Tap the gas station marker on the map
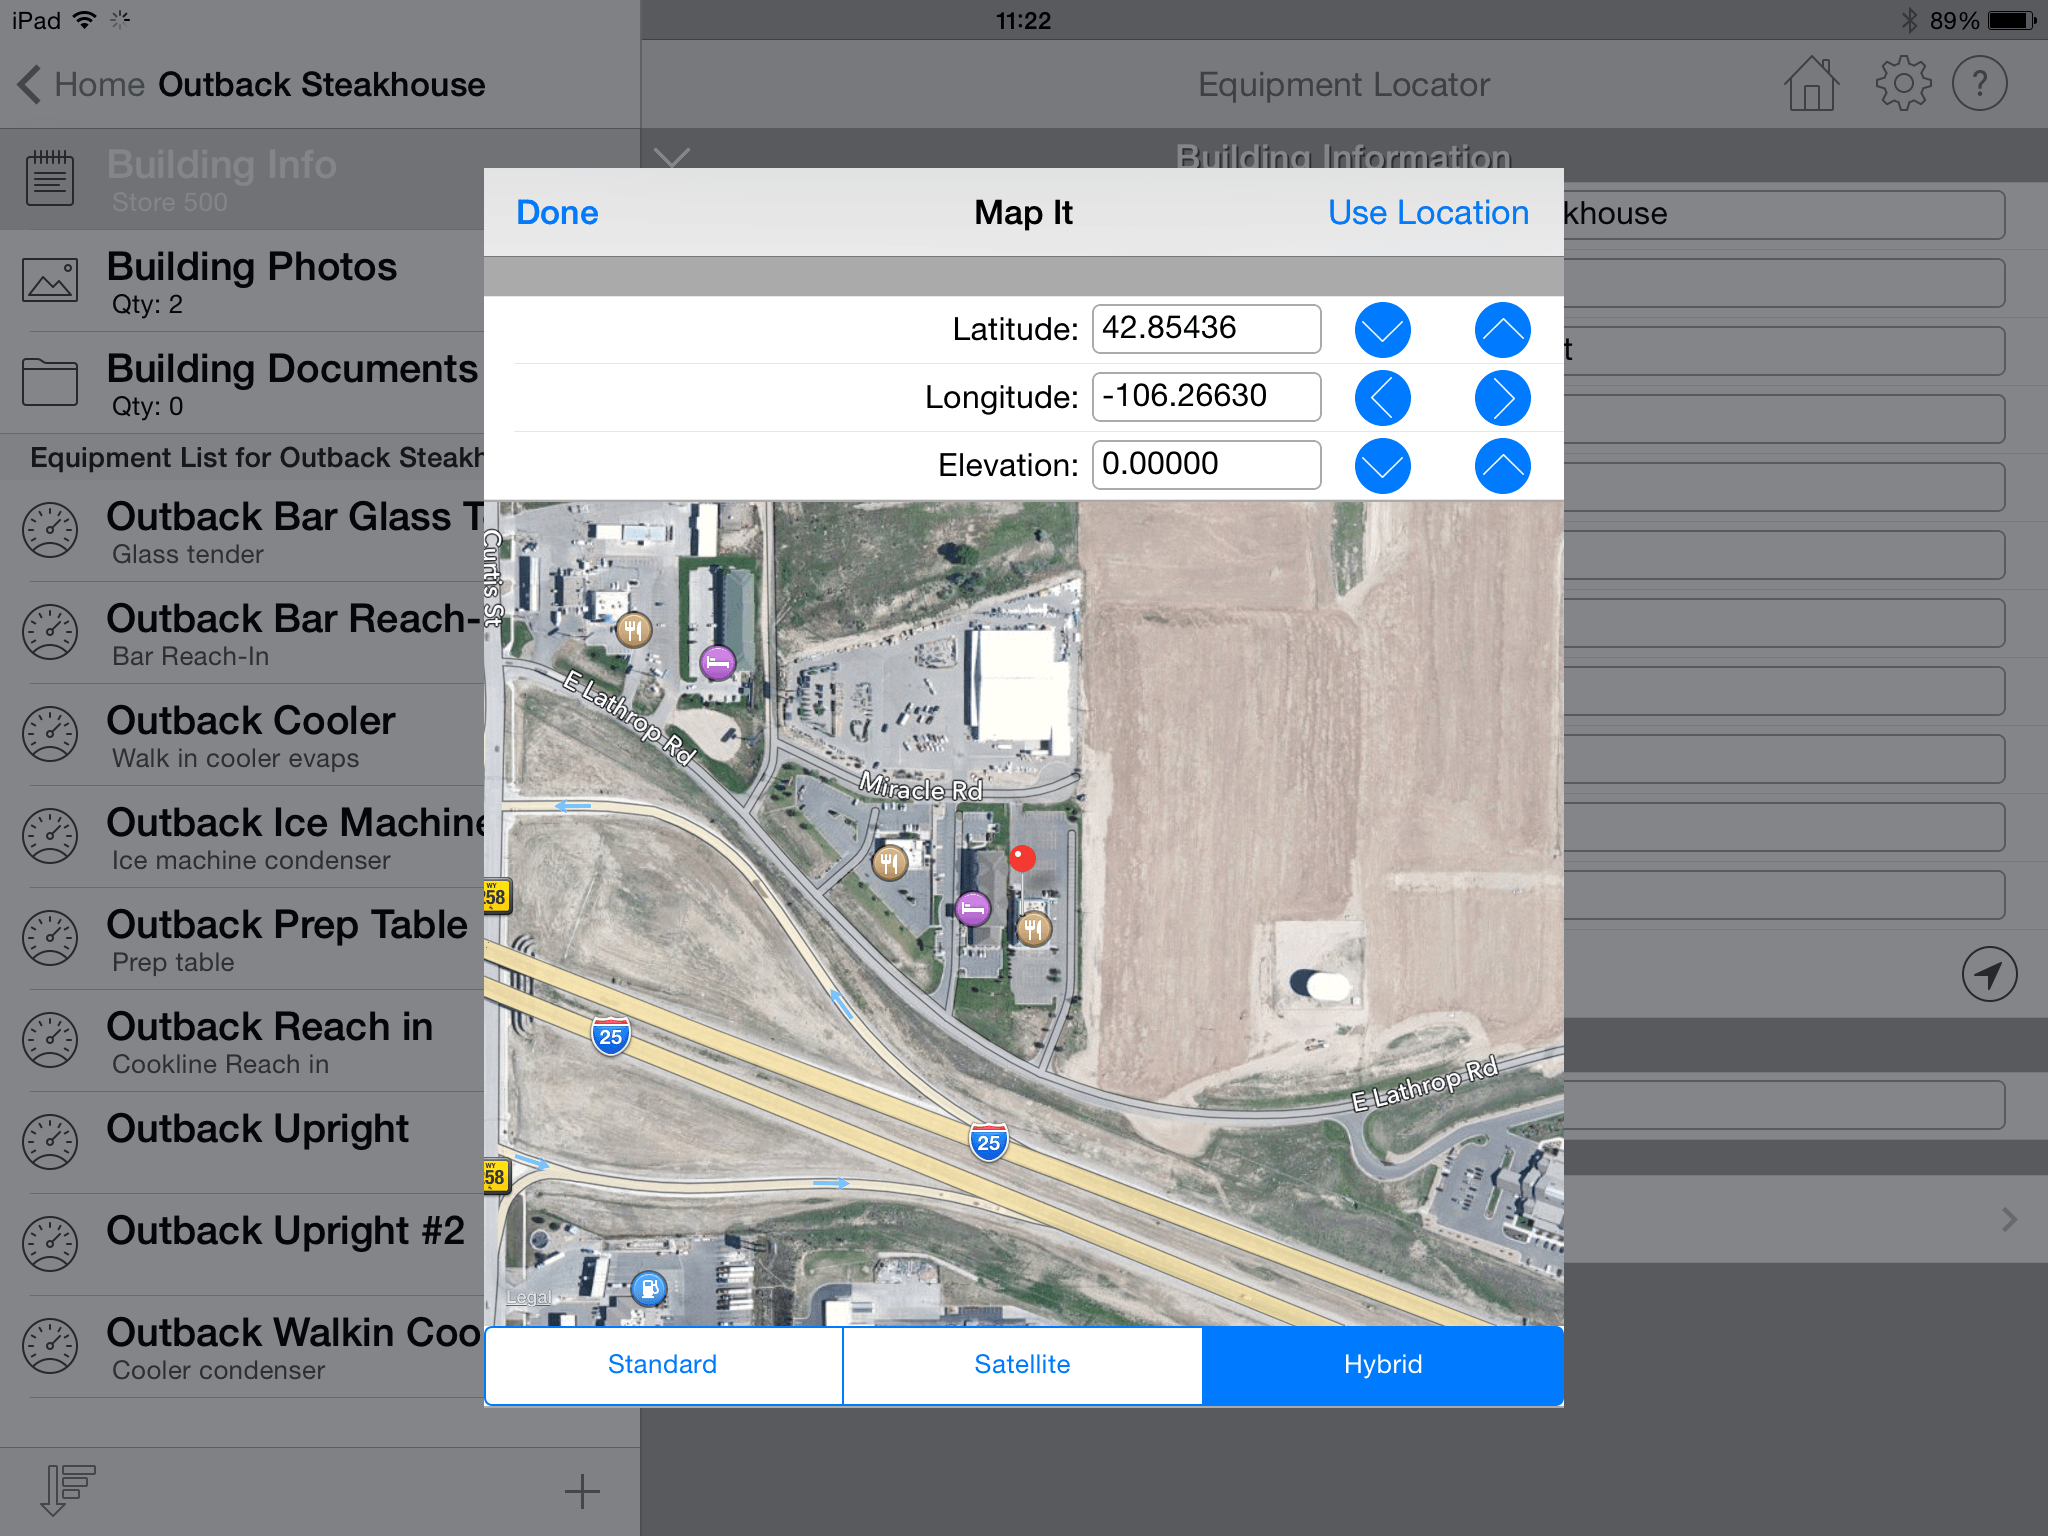The width and height of the screenshot is (2048, 1536). (x=649, y=1288)
